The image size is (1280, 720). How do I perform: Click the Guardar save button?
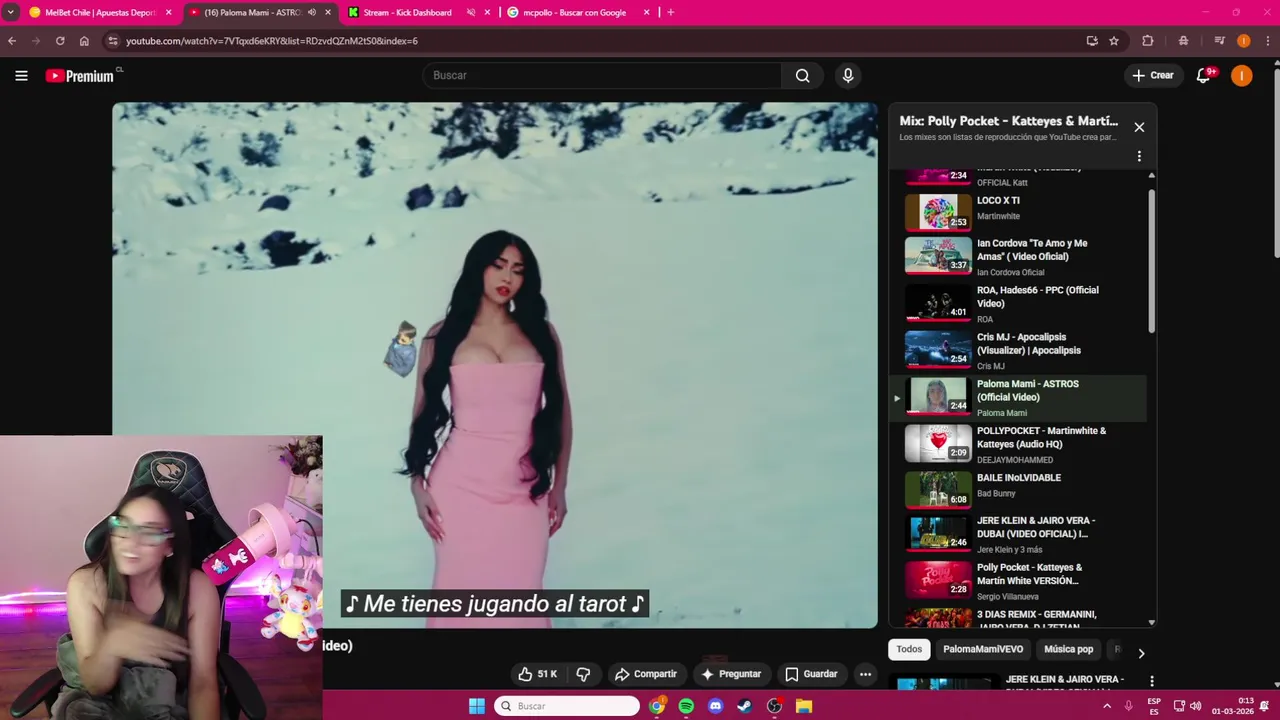coord(811,674)
